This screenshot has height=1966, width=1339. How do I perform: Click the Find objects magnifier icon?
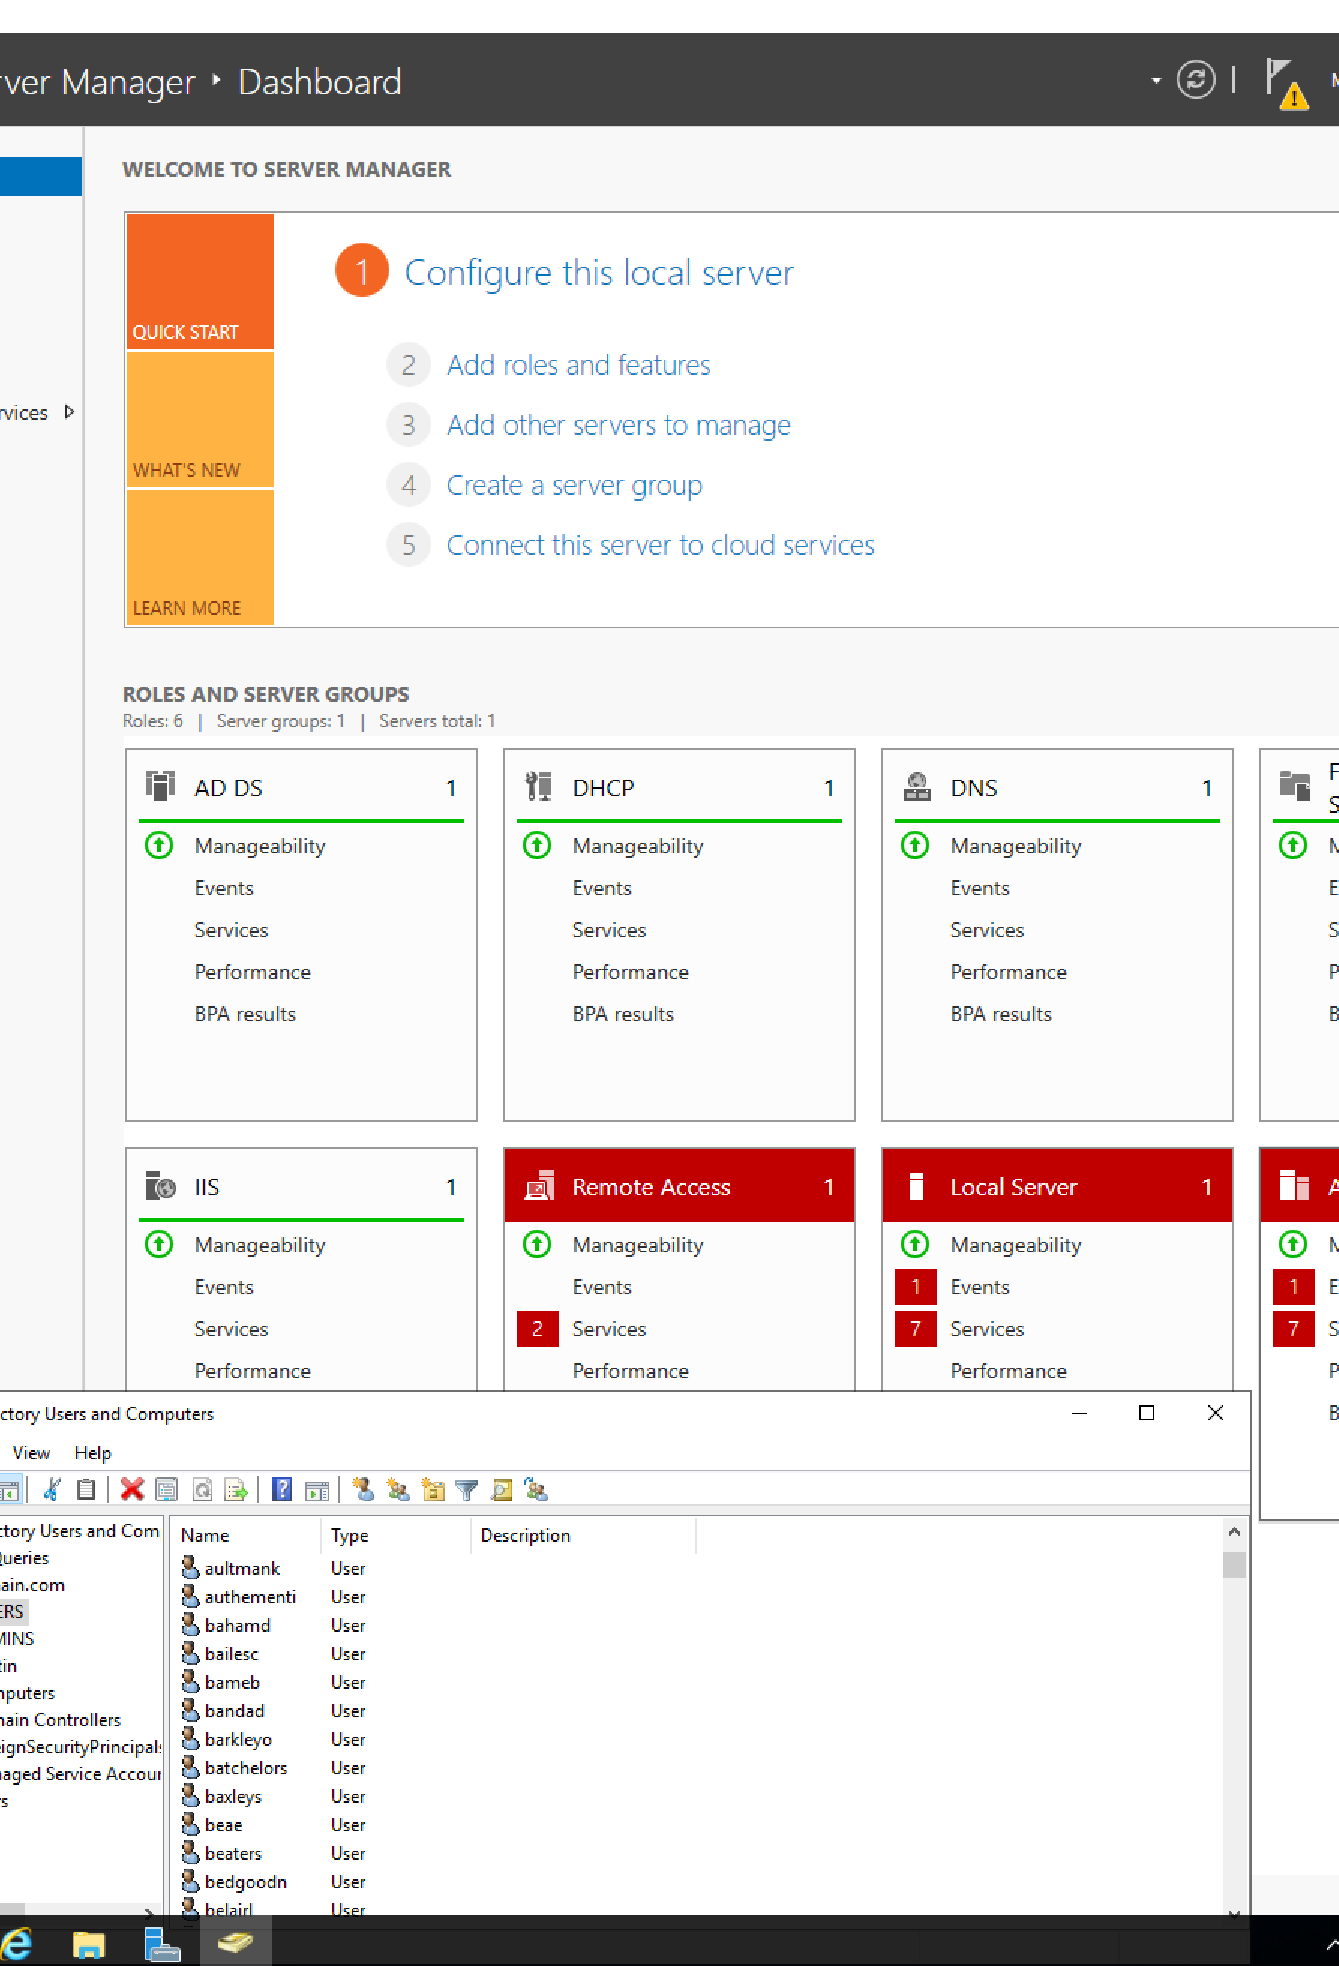[x=502, y=1490]
